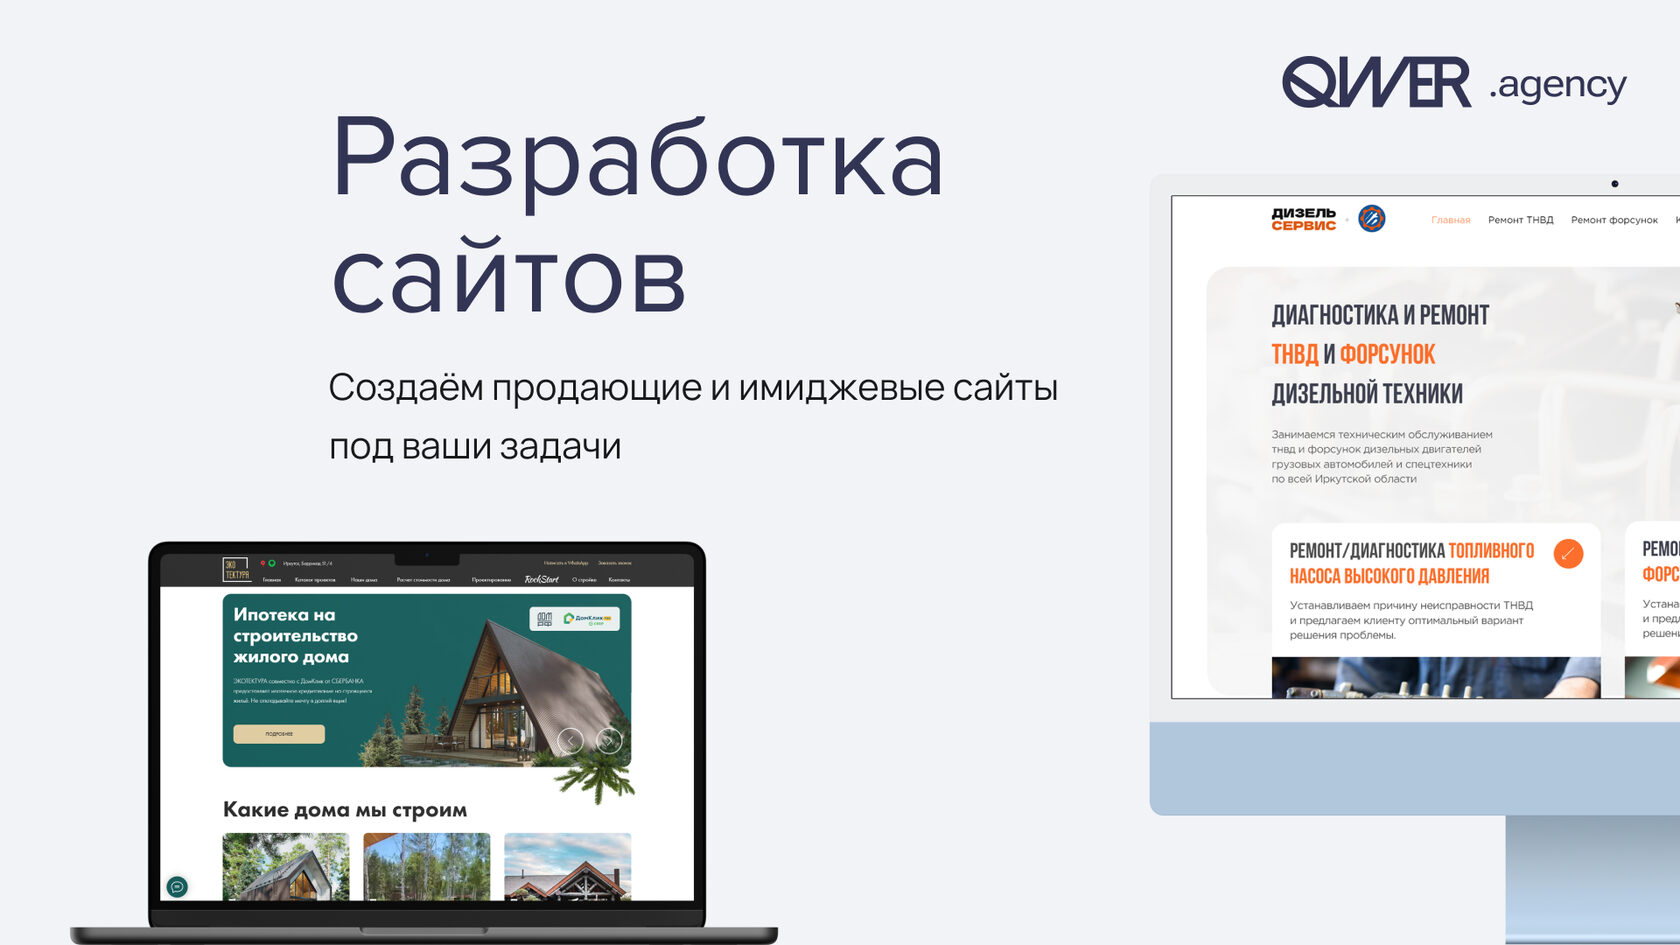The width and height of the screenshot is (1680, 945).
Task: Open Расчет стоимости дома menu item
Action: click(x=423, y=580)
